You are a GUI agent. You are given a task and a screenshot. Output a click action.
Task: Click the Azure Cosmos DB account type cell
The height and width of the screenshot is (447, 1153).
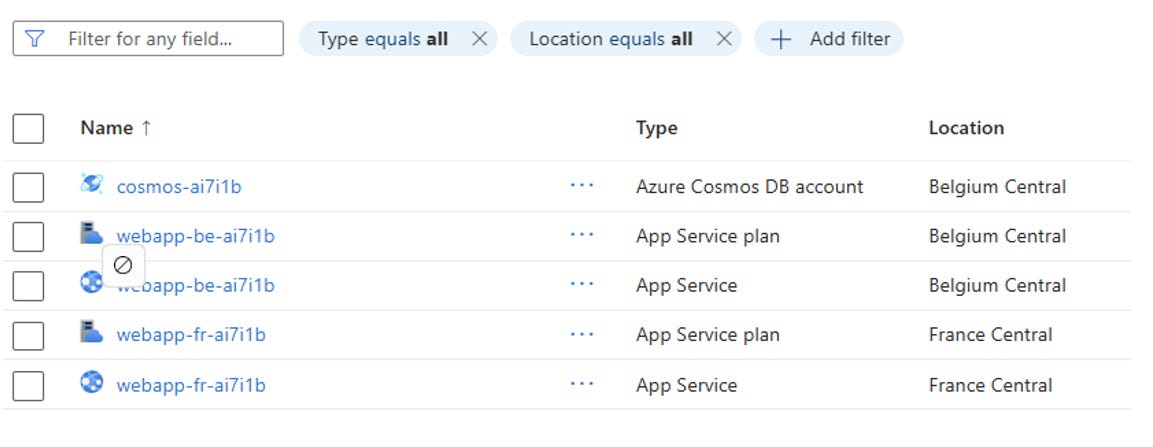click(749, 187)
